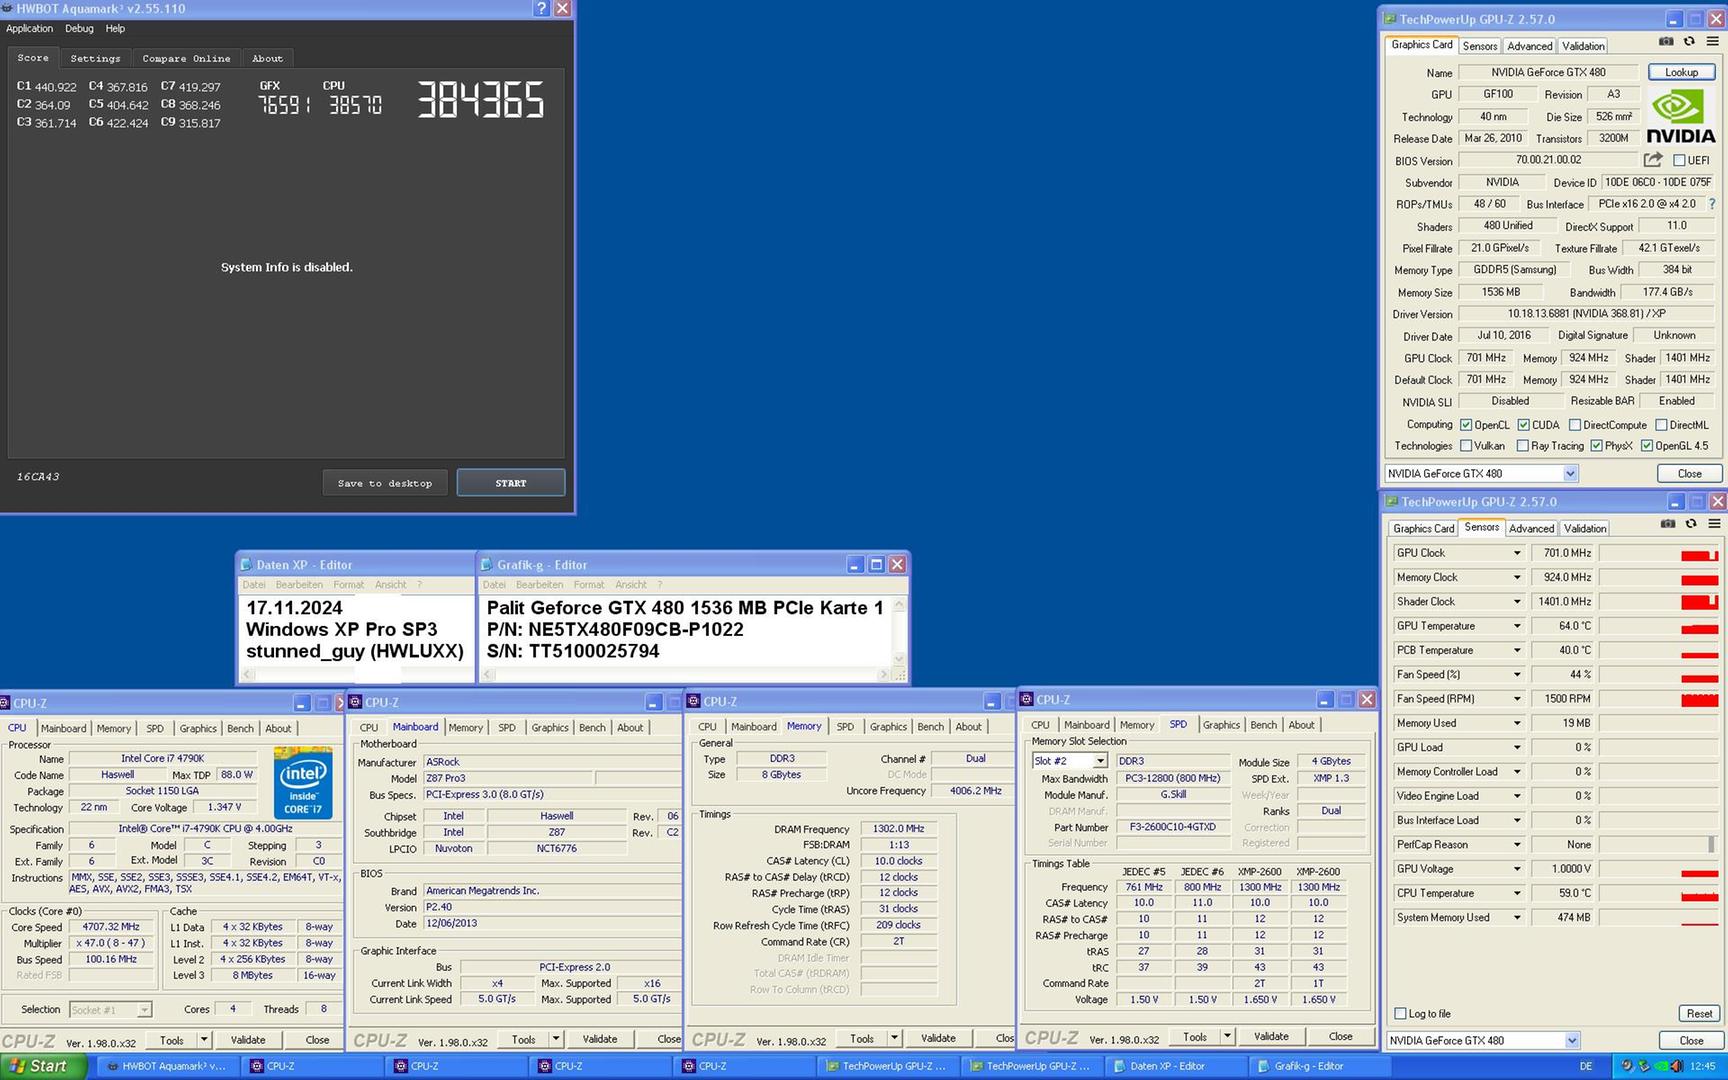Click the Intel Core i7 logo in CPU-Z
The width and height of the screenshot is (1728, 1080).
pyautogui.click(x=303, y=782)
